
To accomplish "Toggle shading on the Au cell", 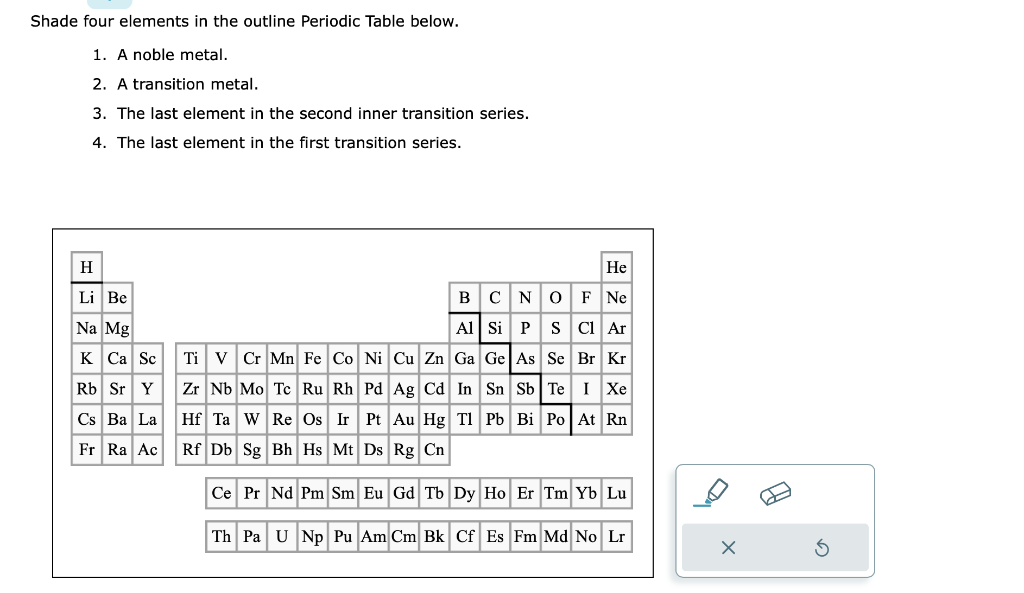I will click(x=403, y=420).
